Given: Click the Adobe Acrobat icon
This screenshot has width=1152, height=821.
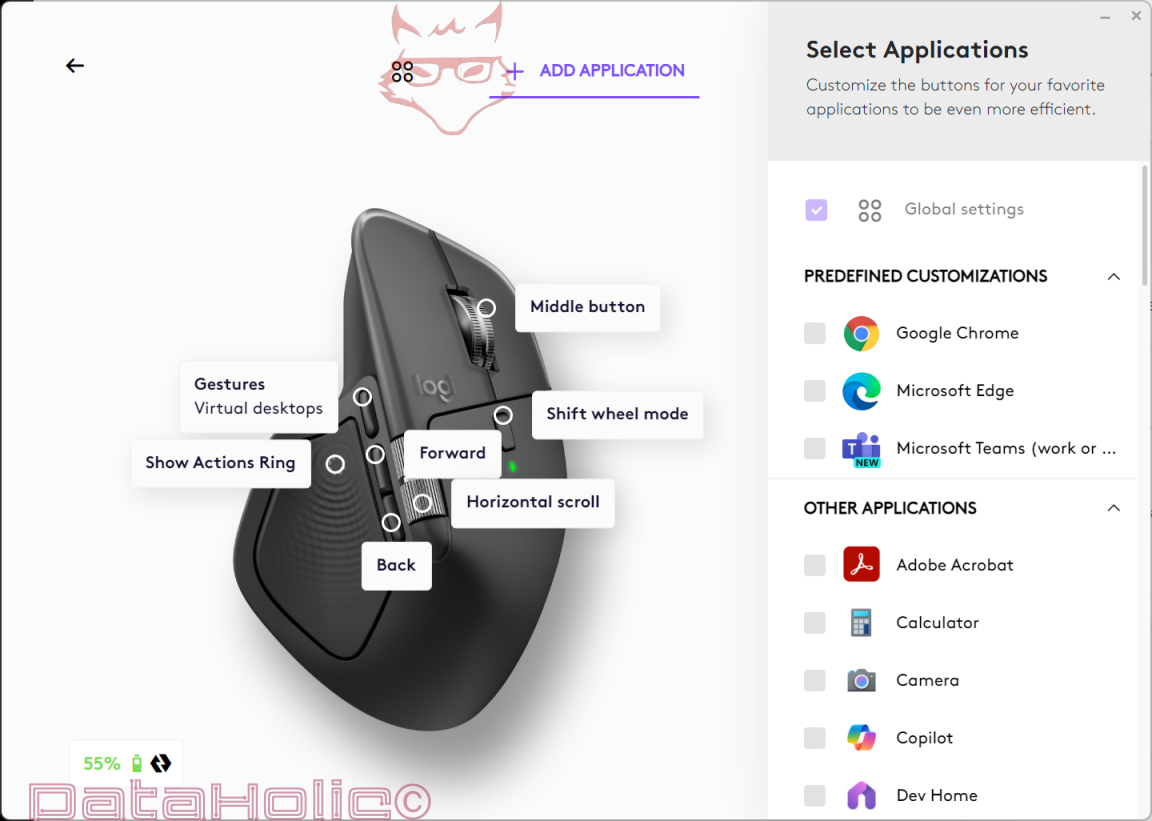Looking at the screenshot, I should (861, 564).
